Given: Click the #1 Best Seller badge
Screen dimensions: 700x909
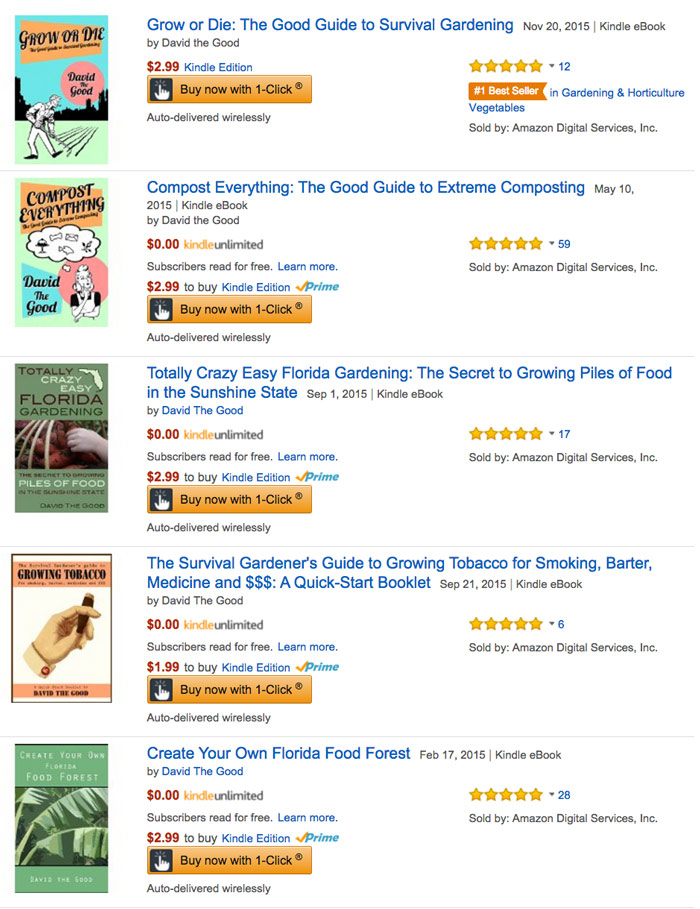Looking at the screenshot, I should (506, 92).
